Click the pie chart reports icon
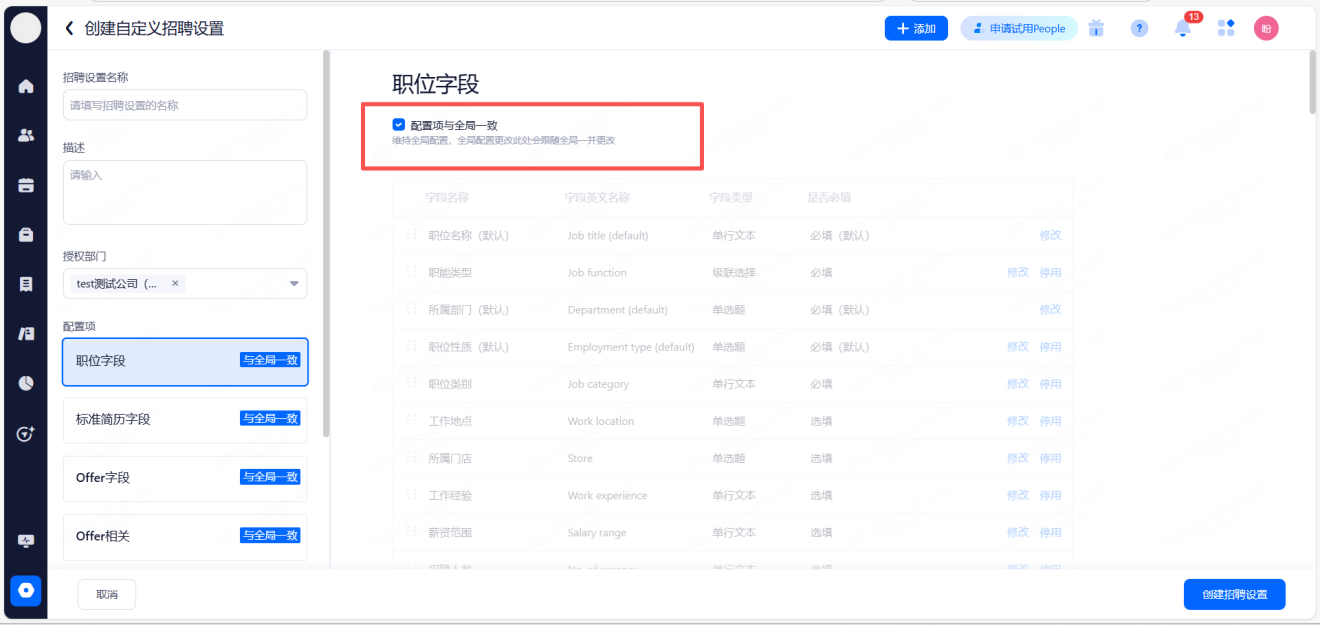 click(26, 383)
